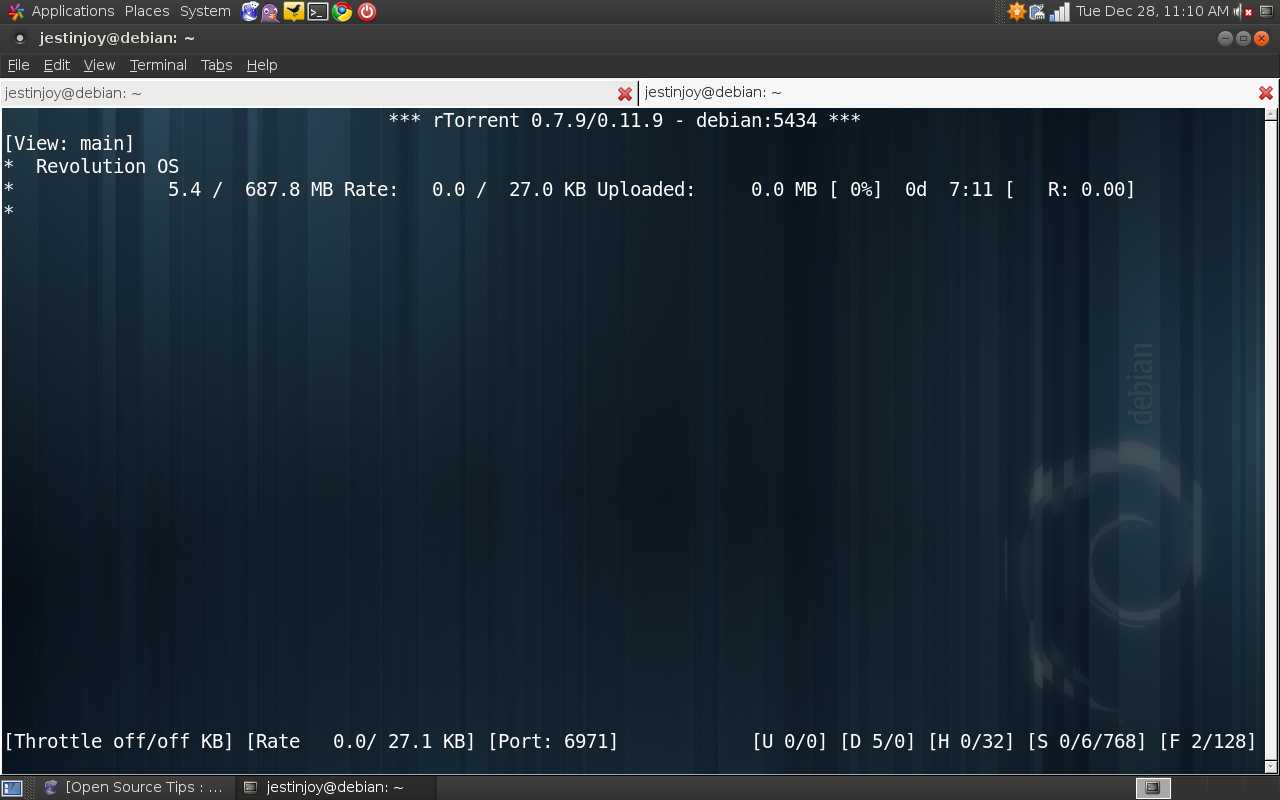
Task: Click the window selector icon at panel end
Action: [x=1266, y=11]
